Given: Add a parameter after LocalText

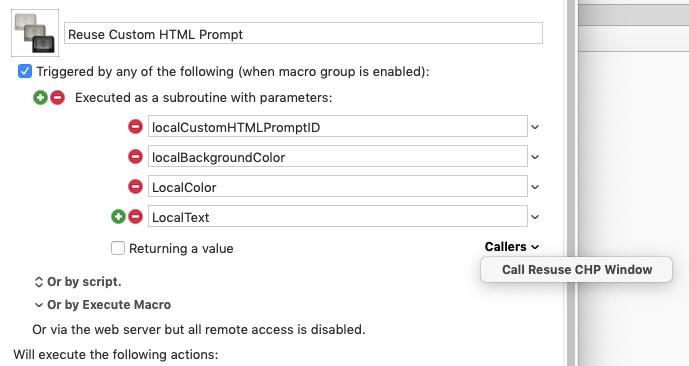Looking at the screenshot, I should tap(118, 217).
